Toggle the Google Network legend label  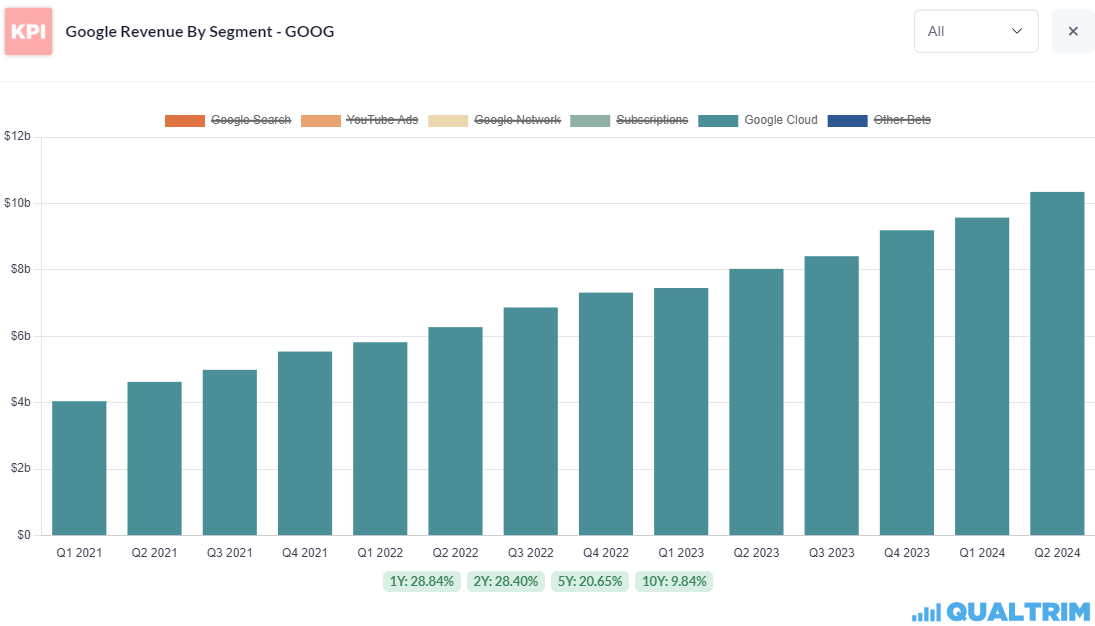[517, 120]
